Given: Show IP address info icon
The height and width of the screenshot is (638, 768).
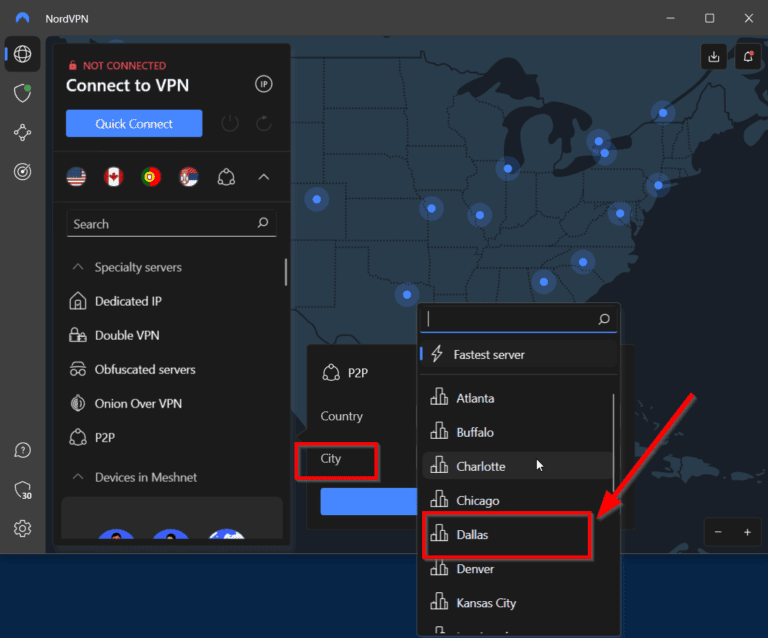Looking at the screenshot, I should [x=264, y=84].
